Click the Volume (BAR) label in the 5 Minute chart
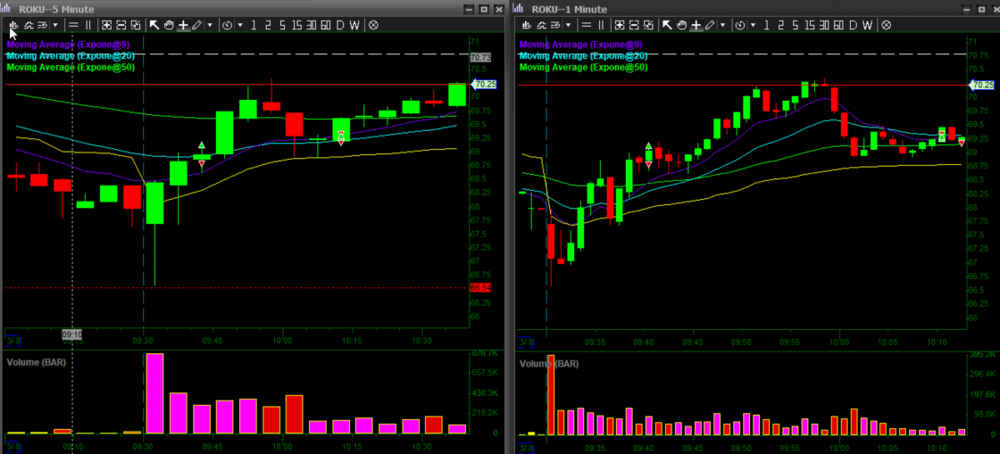The height and width of the screenshot is (454, 1000). coord(36,360)
